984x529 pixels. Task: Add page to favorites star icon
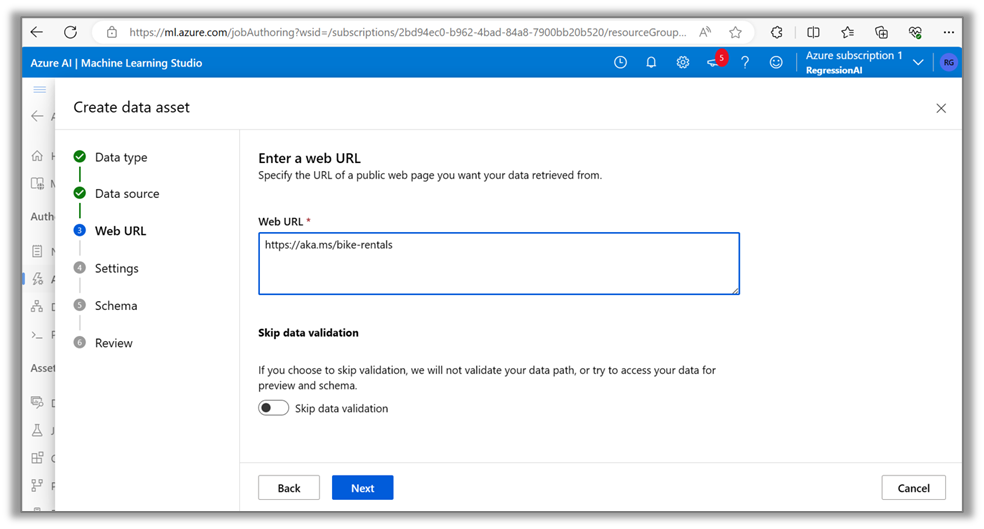735,32
